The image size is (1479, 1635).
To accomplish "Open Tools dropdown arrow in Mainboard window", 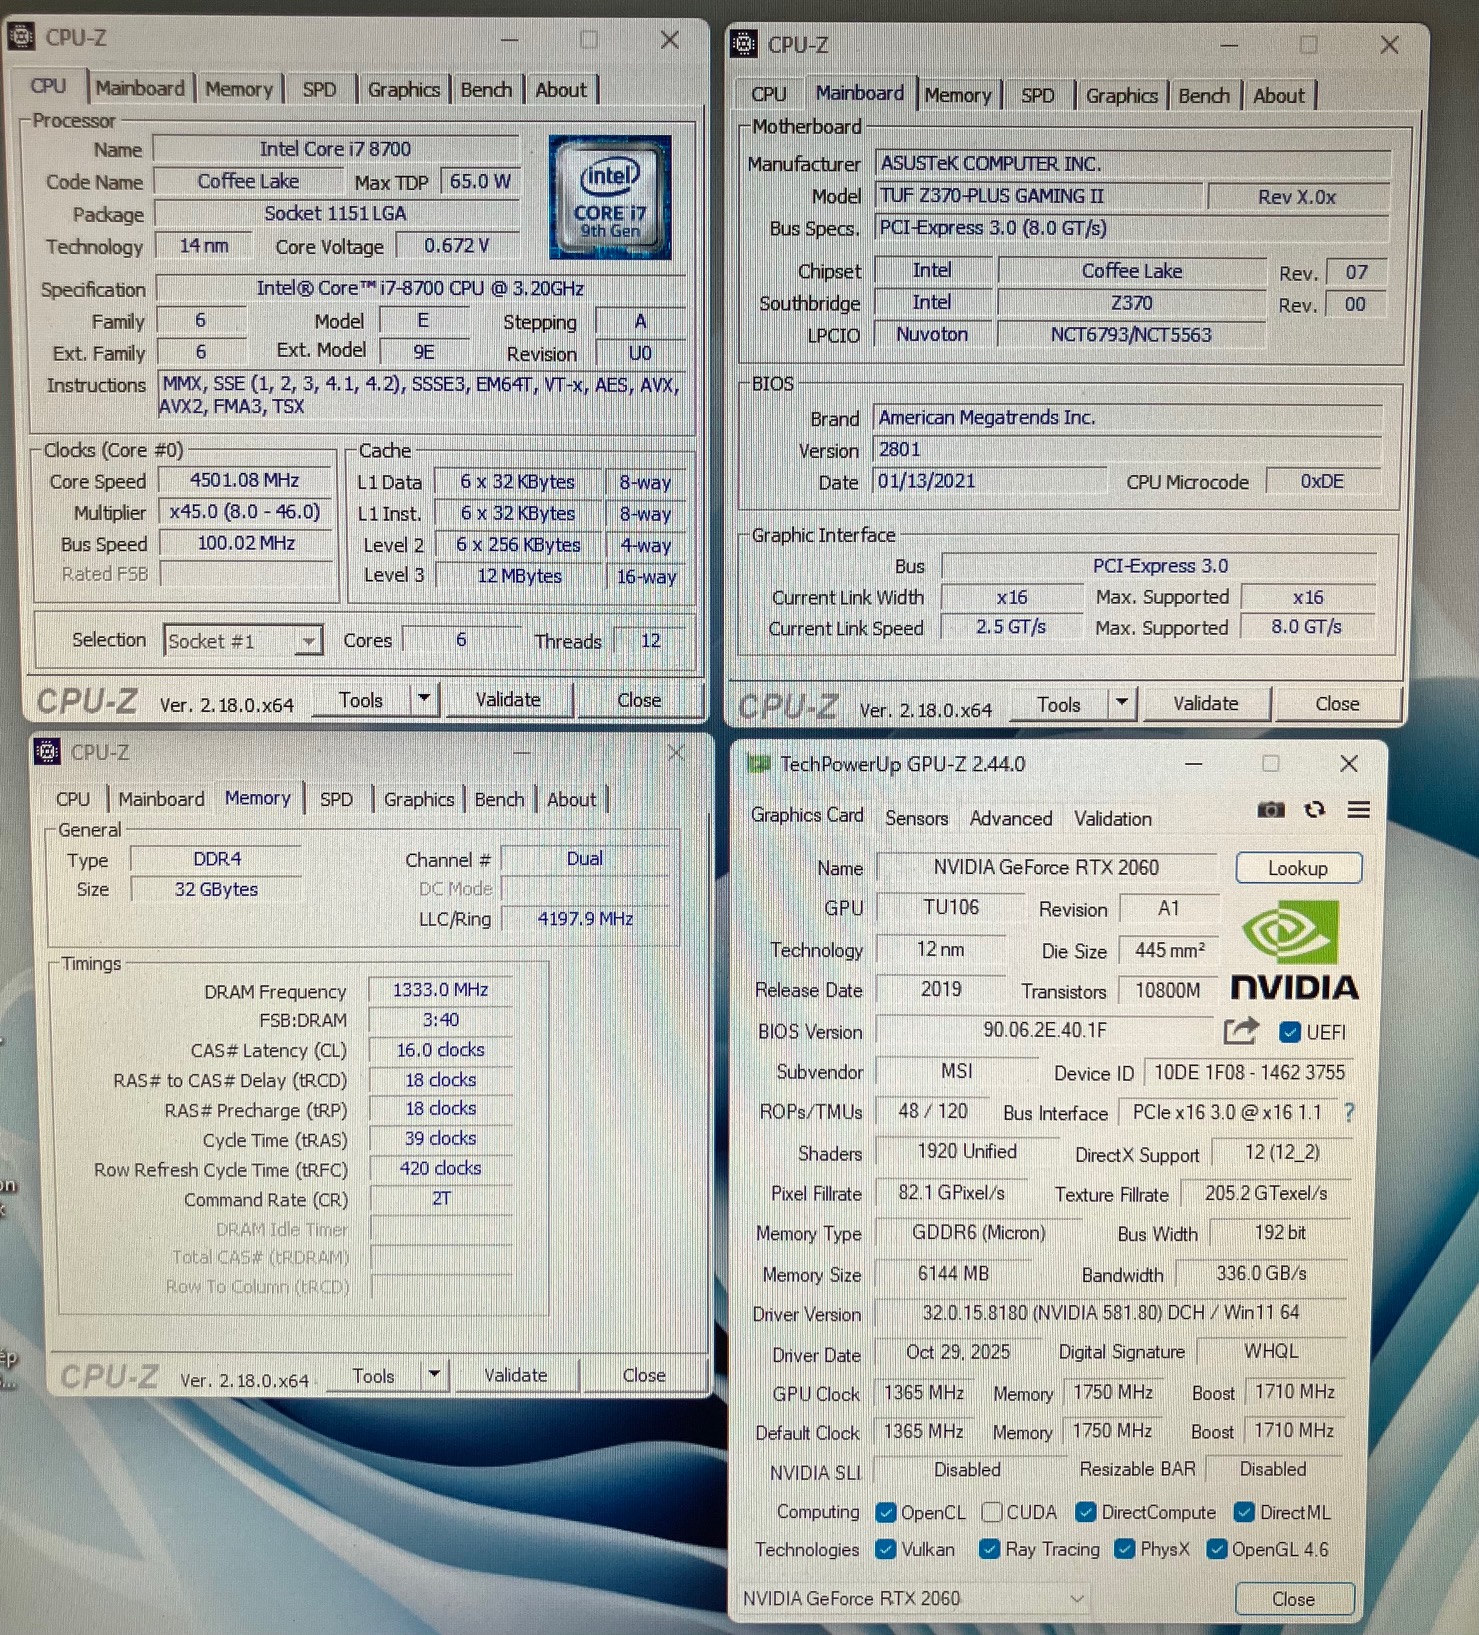I will pos(1122,703).
